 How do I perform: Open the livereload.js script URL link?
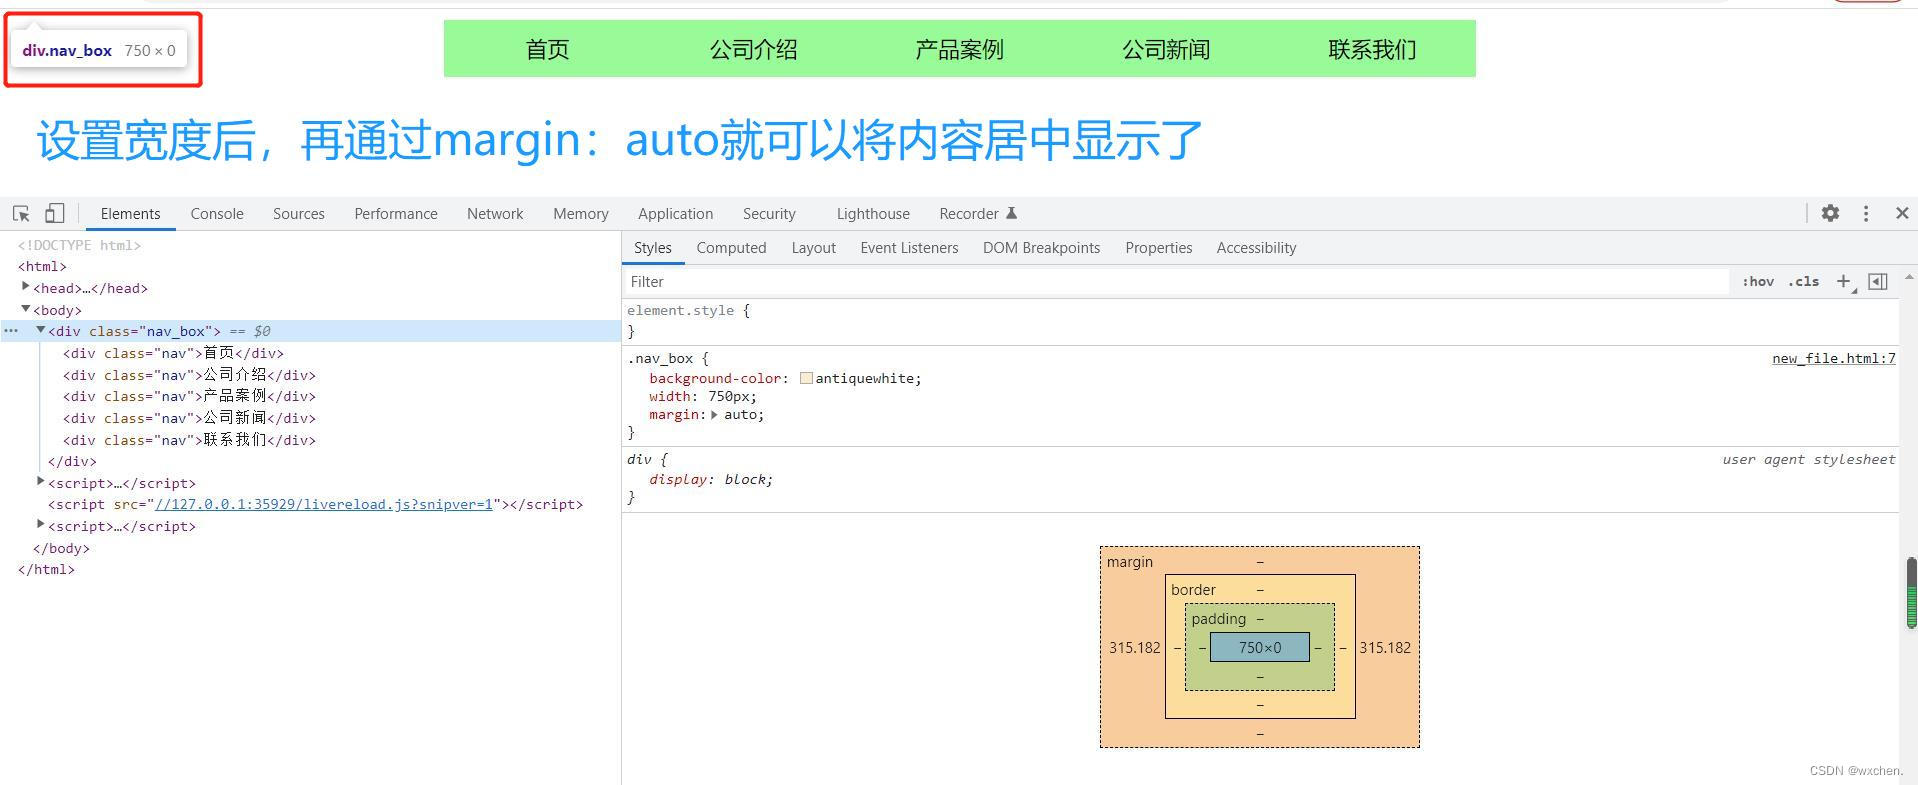[x=324, y=504]
